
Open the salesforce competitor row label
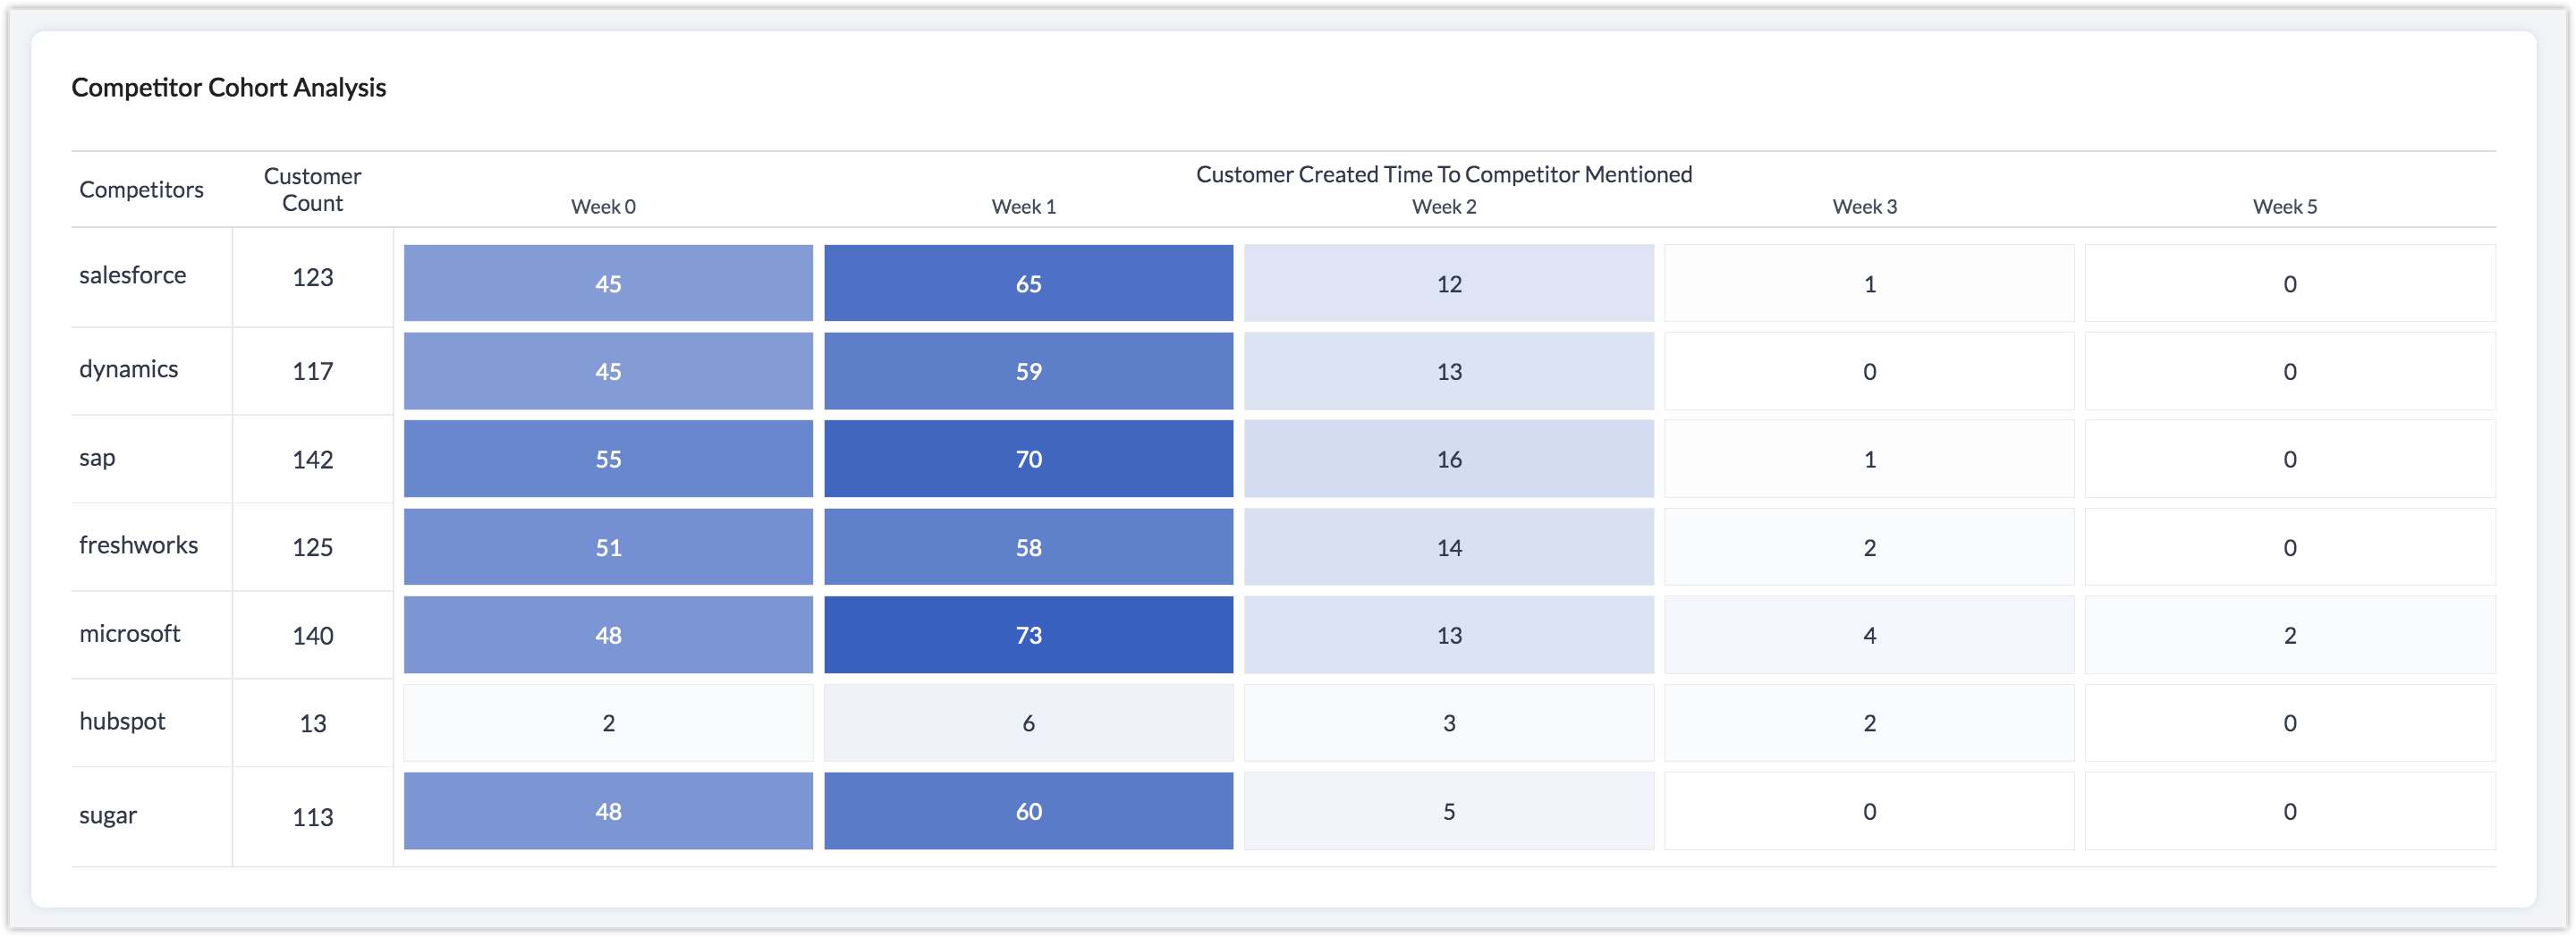point(133,275)
